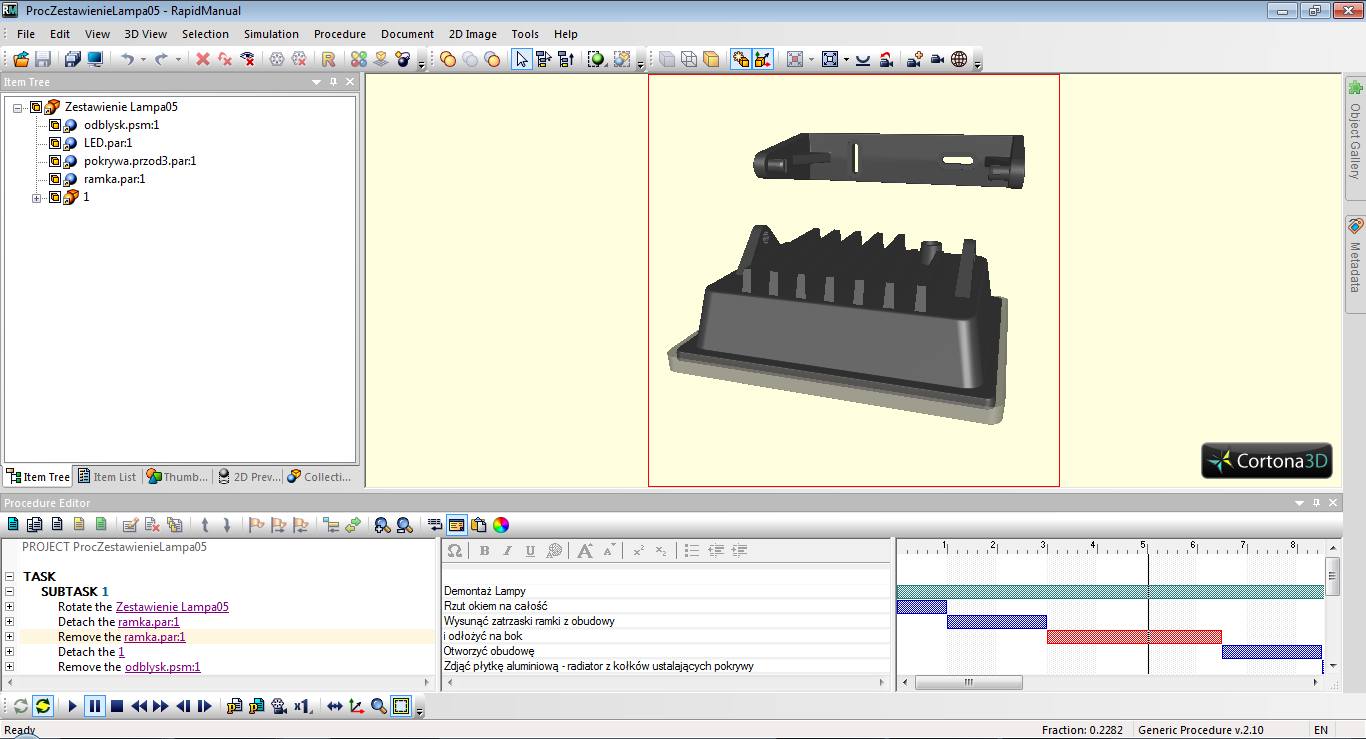The width and height of the screenshot is (1366, 739).
Task: Fast-forward the simulation with double-right arrows
Action: [x=161, y=706]
